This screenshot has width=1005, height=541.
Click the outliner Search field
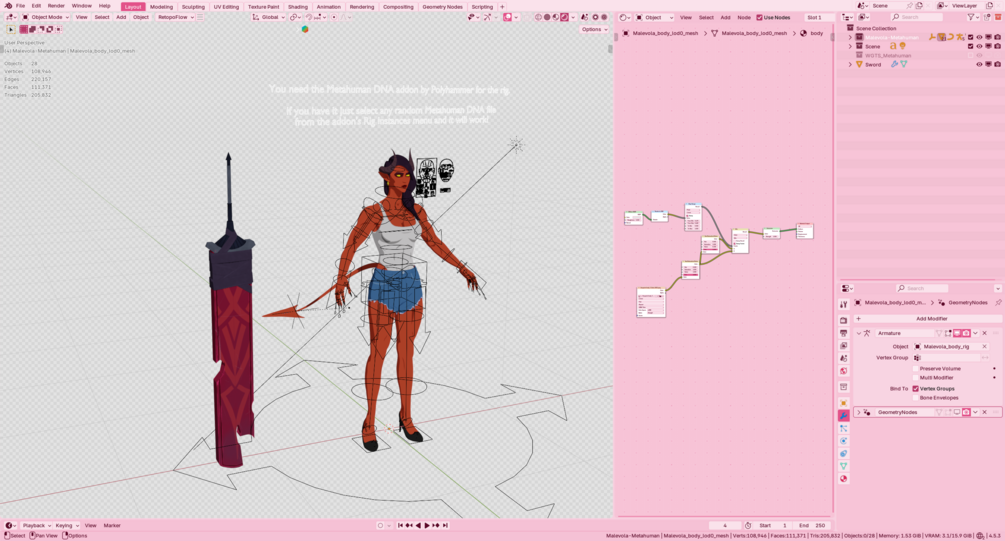coord(917,17)
